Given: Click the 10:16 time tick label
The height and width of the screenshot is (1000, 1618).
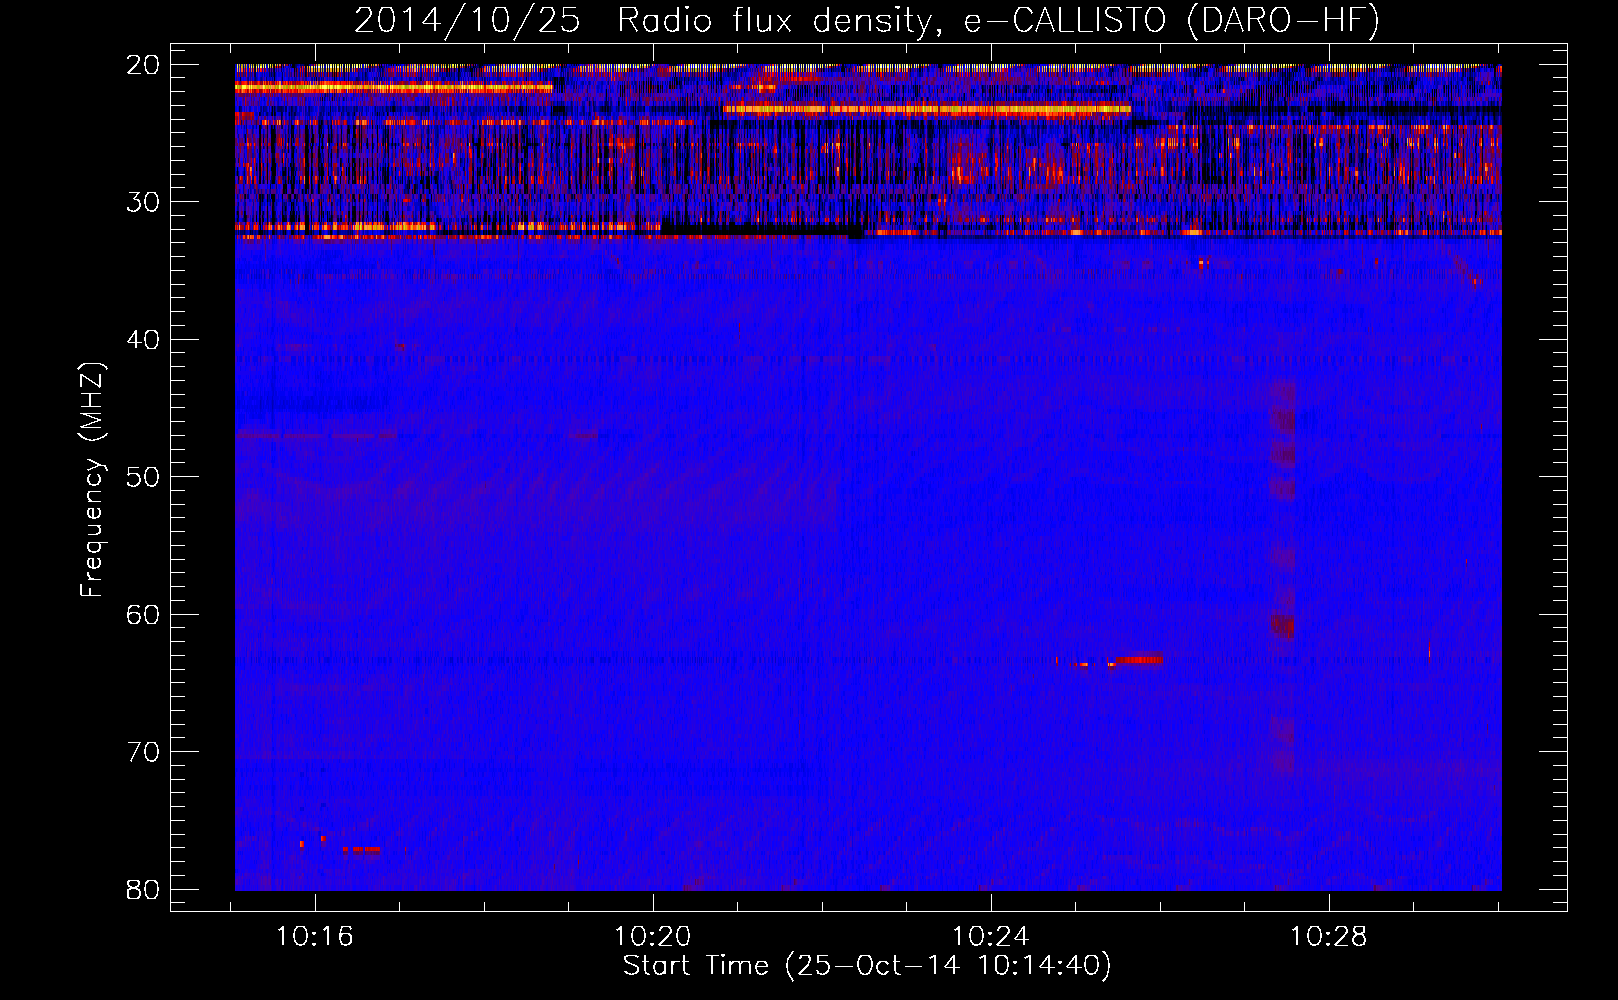Looking at the screenshot, I should point(315,937).
